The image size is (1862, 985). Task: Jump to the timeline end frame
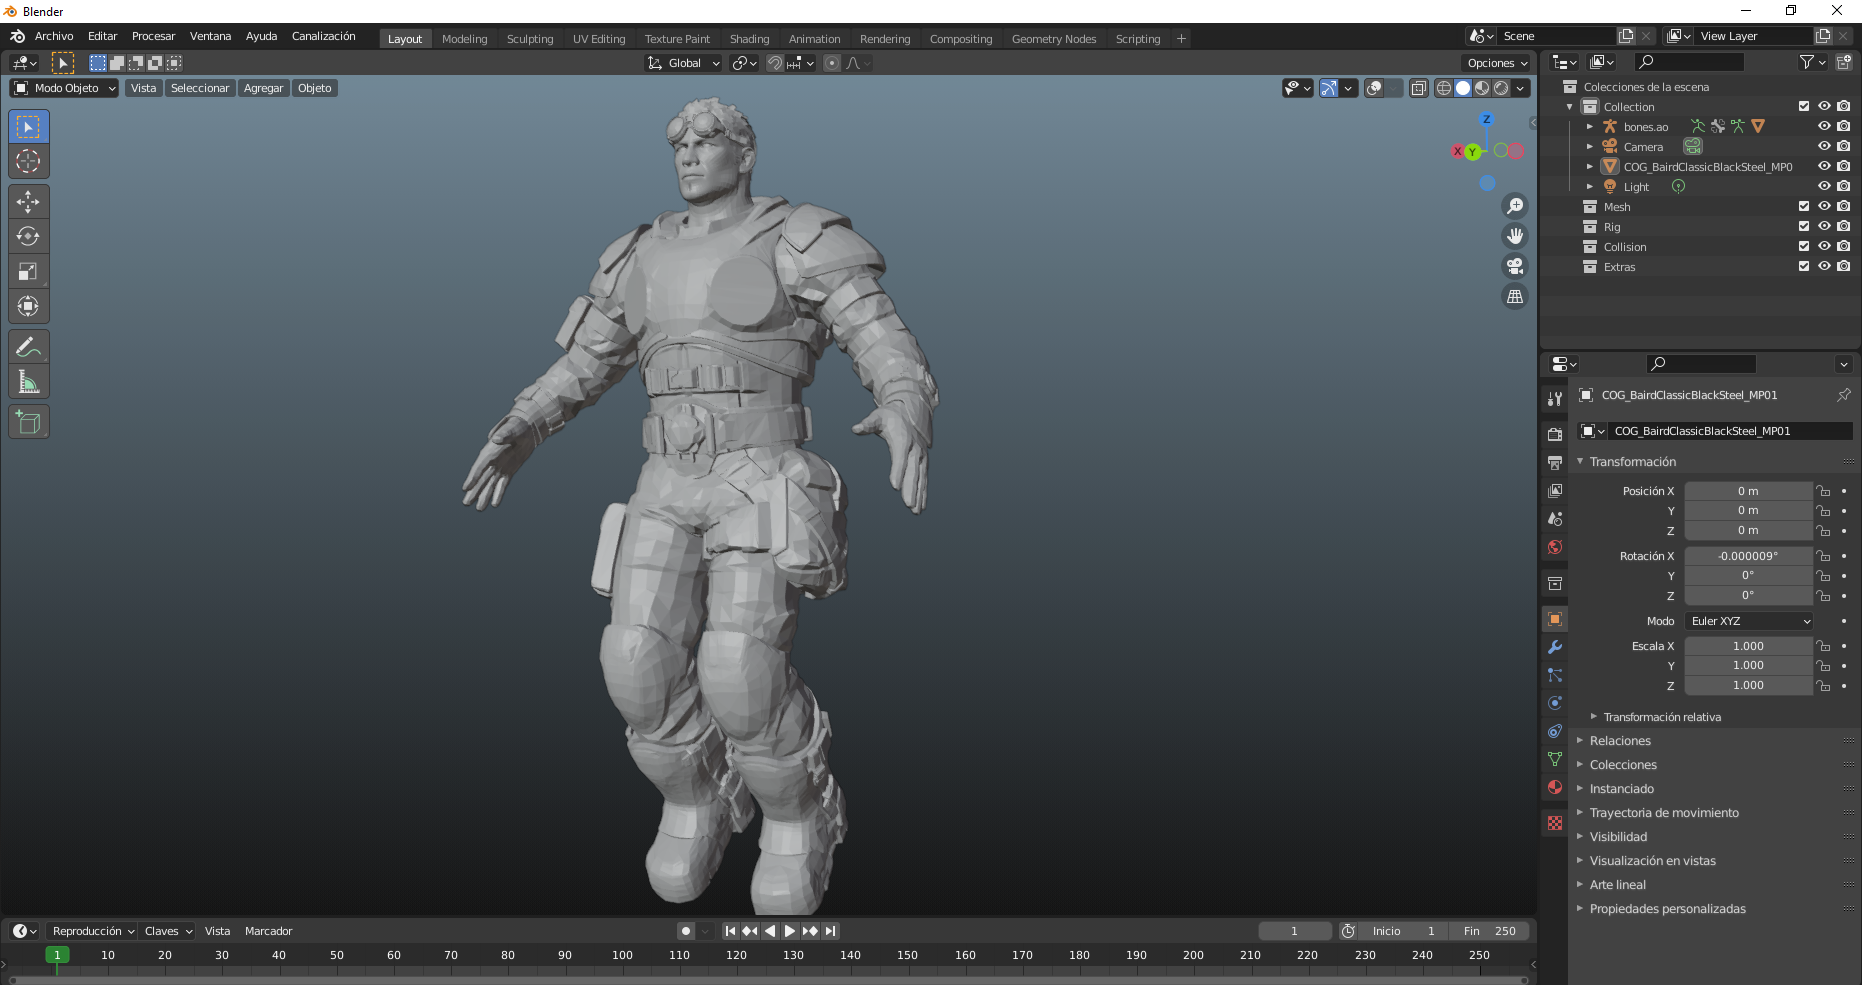coord(830,931)
